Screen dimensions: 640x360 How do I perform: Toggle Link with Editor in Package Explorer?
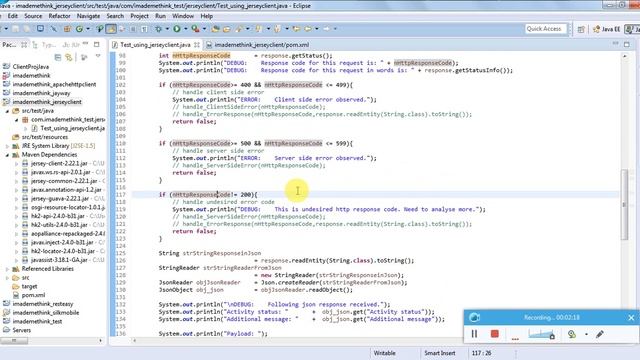[x=69, y=57]
